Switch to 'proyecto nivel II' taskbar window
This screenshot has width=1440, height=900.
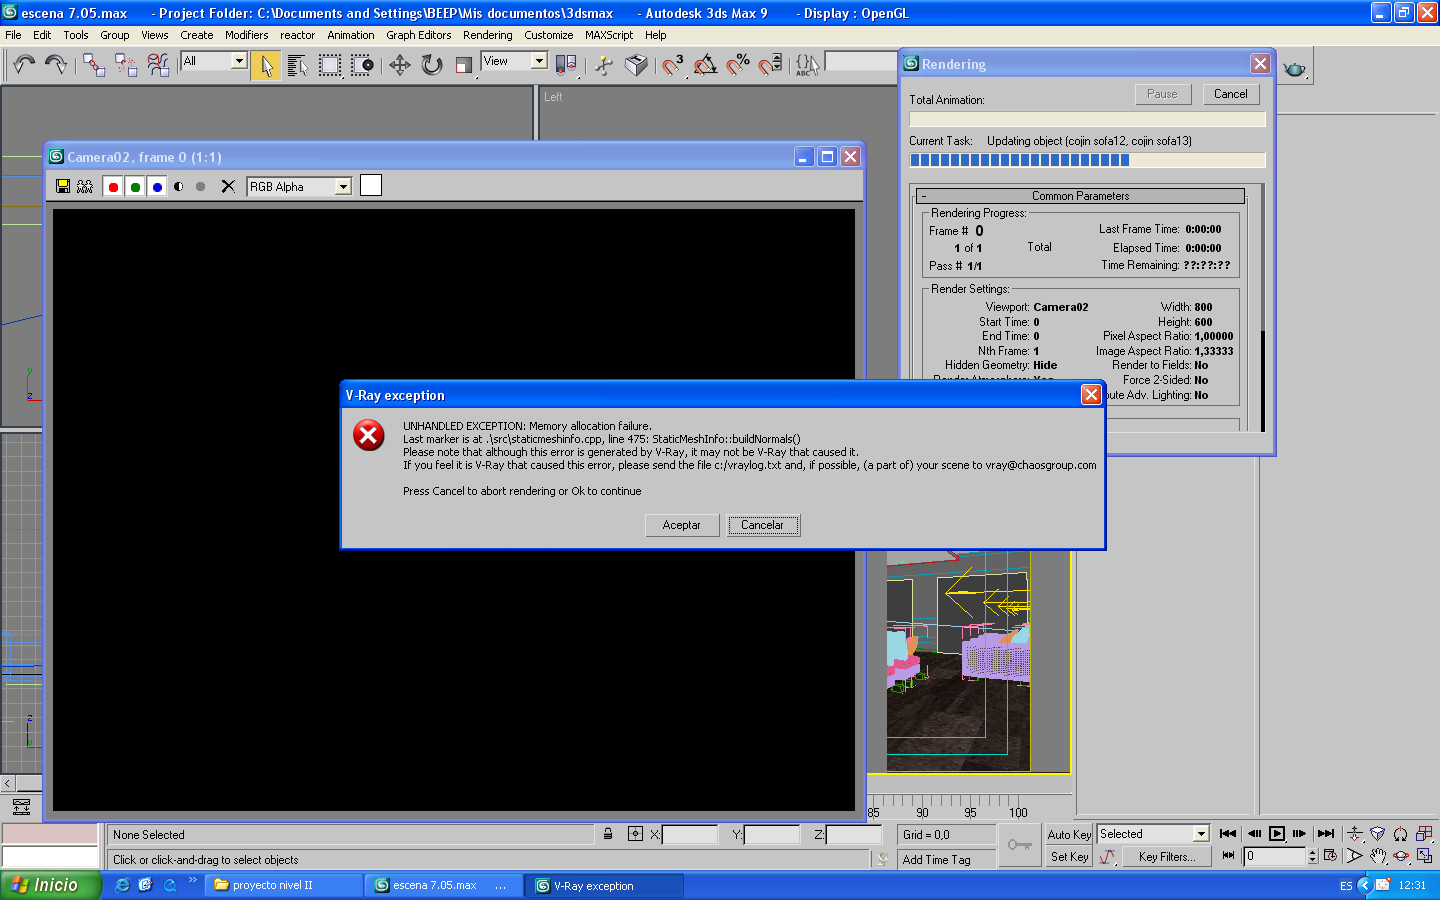click(x=285, y=885)
